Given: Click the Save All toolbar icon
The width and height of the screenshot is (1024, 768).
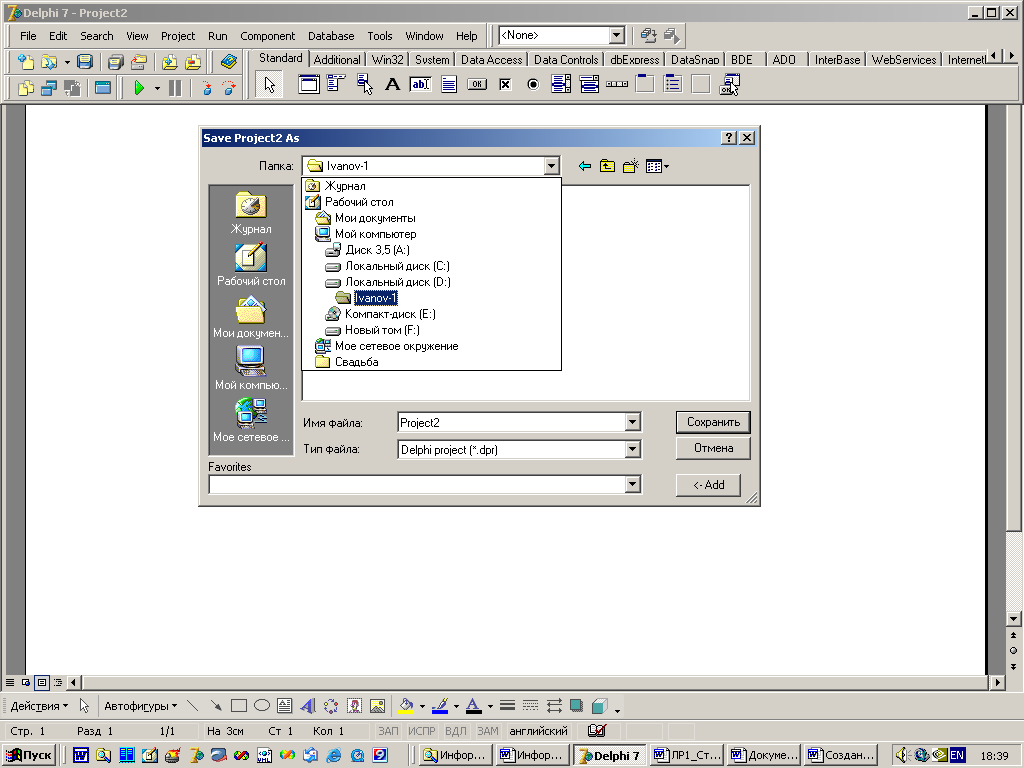Looking at the screenshot, I should (x=116, y=62).
